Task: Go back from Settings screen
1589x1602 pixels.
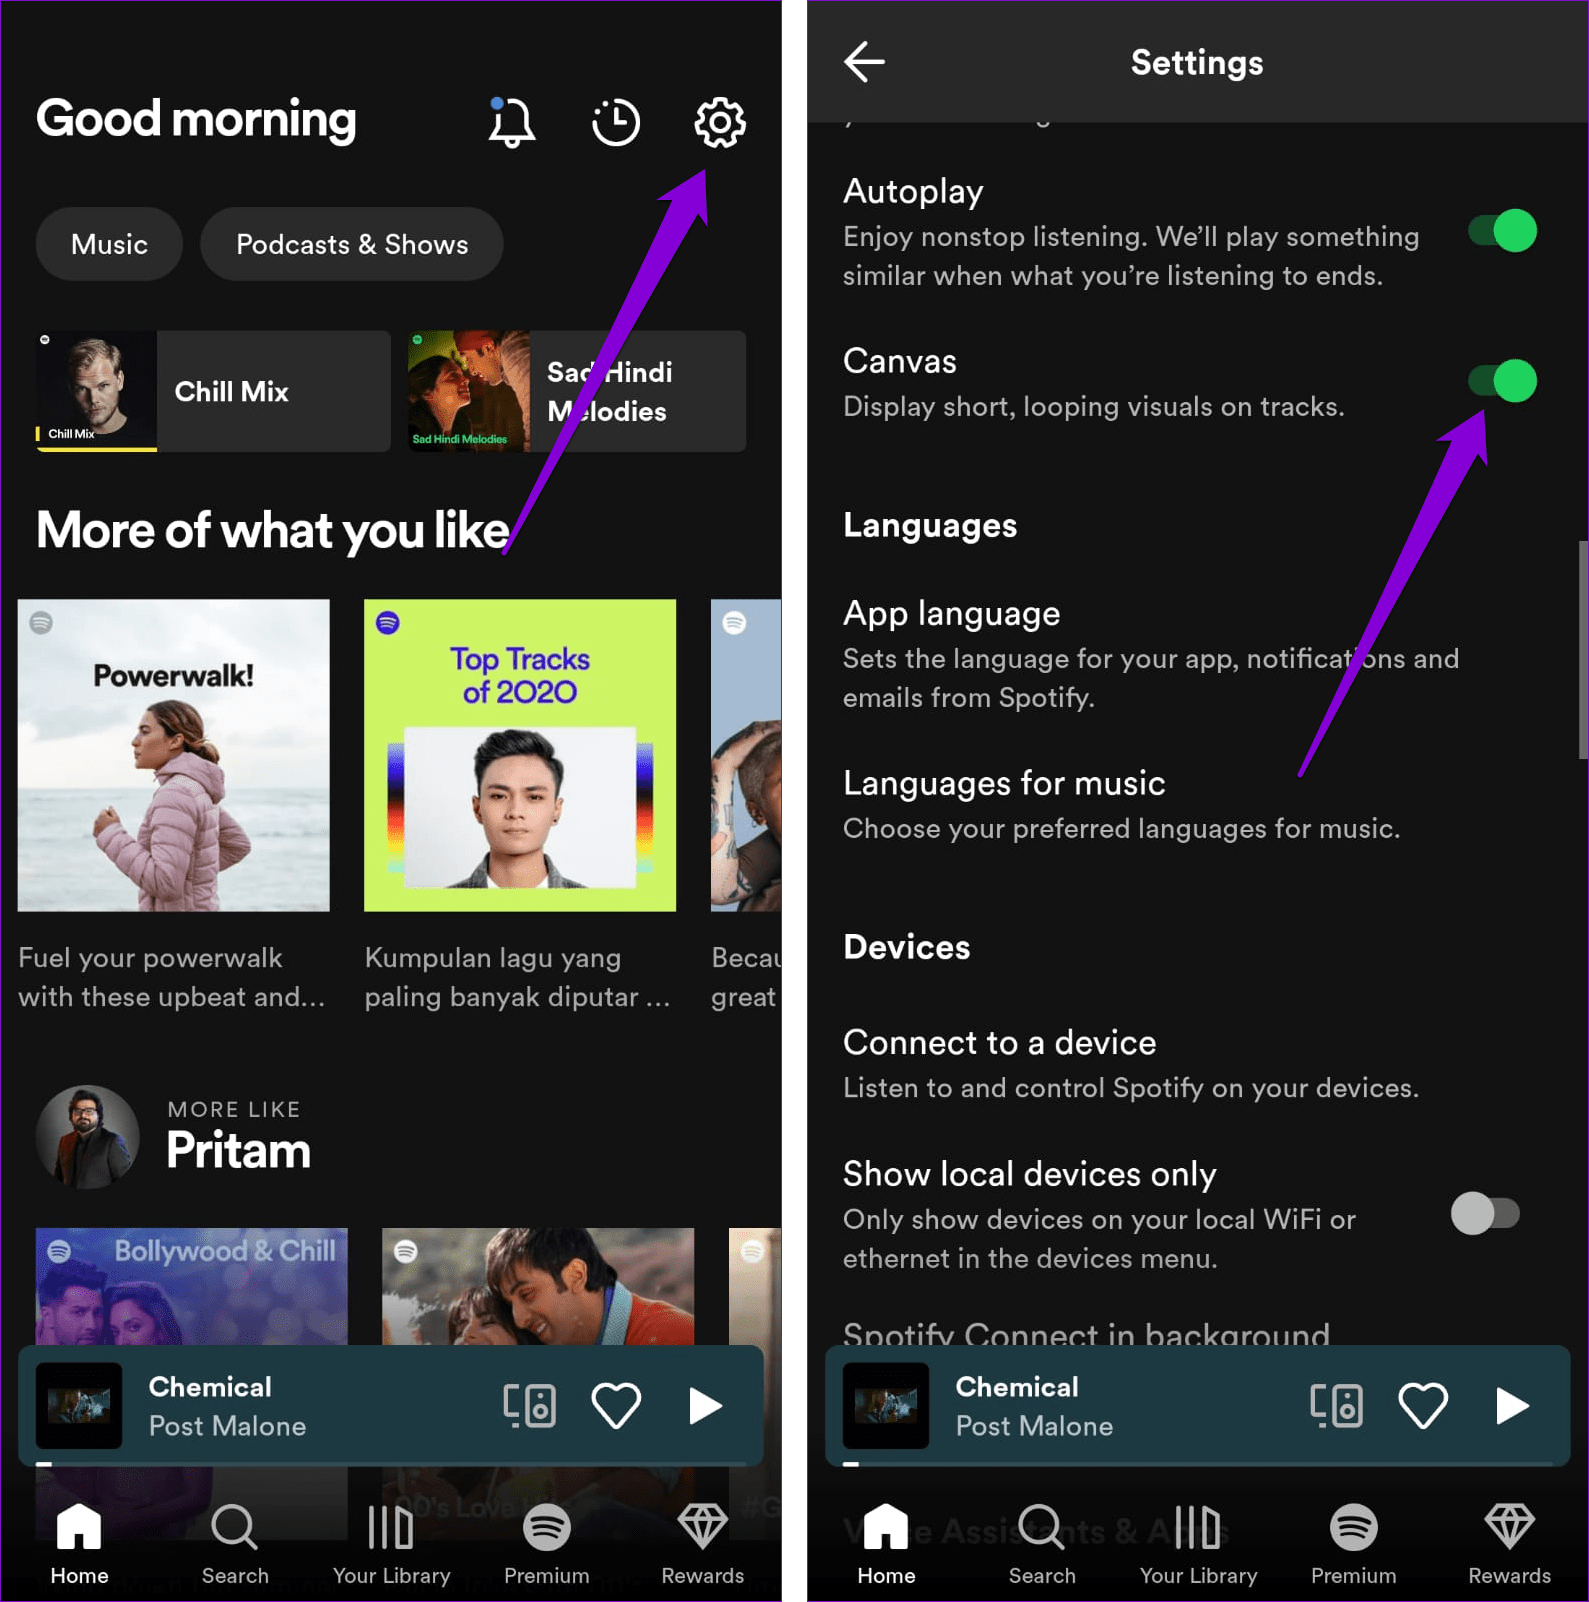Action: point(864,61)
